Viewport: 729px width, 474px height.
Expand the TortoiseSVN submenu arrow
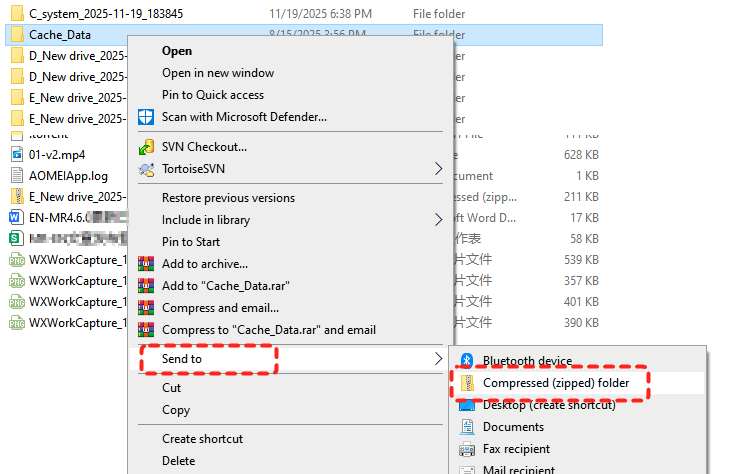click(438, 169)
